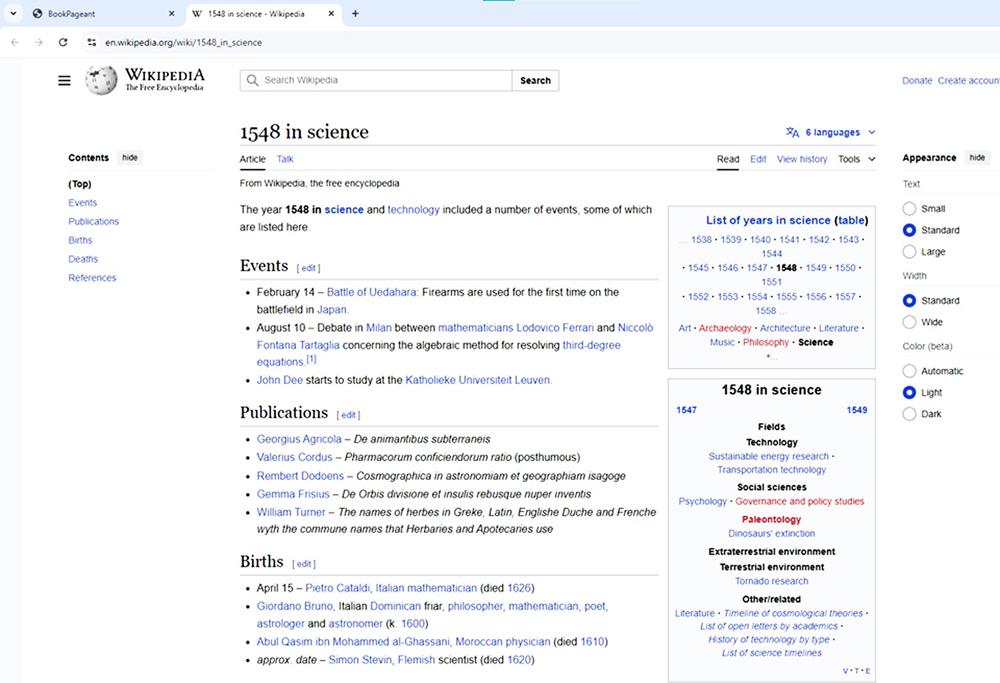Click the Wikipedia globe logo
The height and width of the screenshot is (683, 1000).
pyautogui.click(x=100, y=81)
